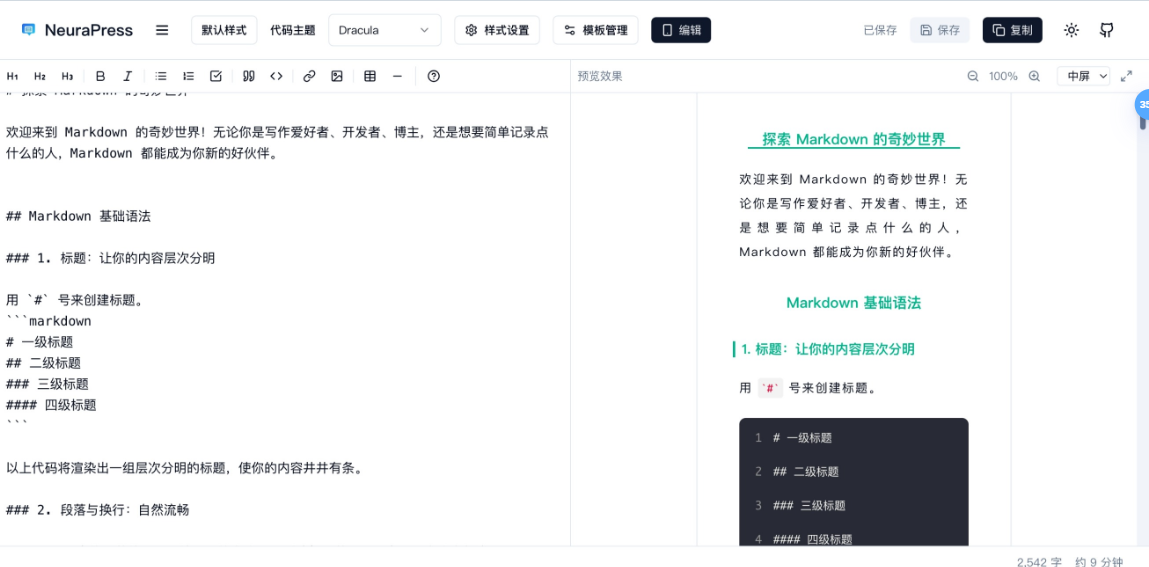Insert a Heading 3 with H3 tool

(x=67, y=76)
